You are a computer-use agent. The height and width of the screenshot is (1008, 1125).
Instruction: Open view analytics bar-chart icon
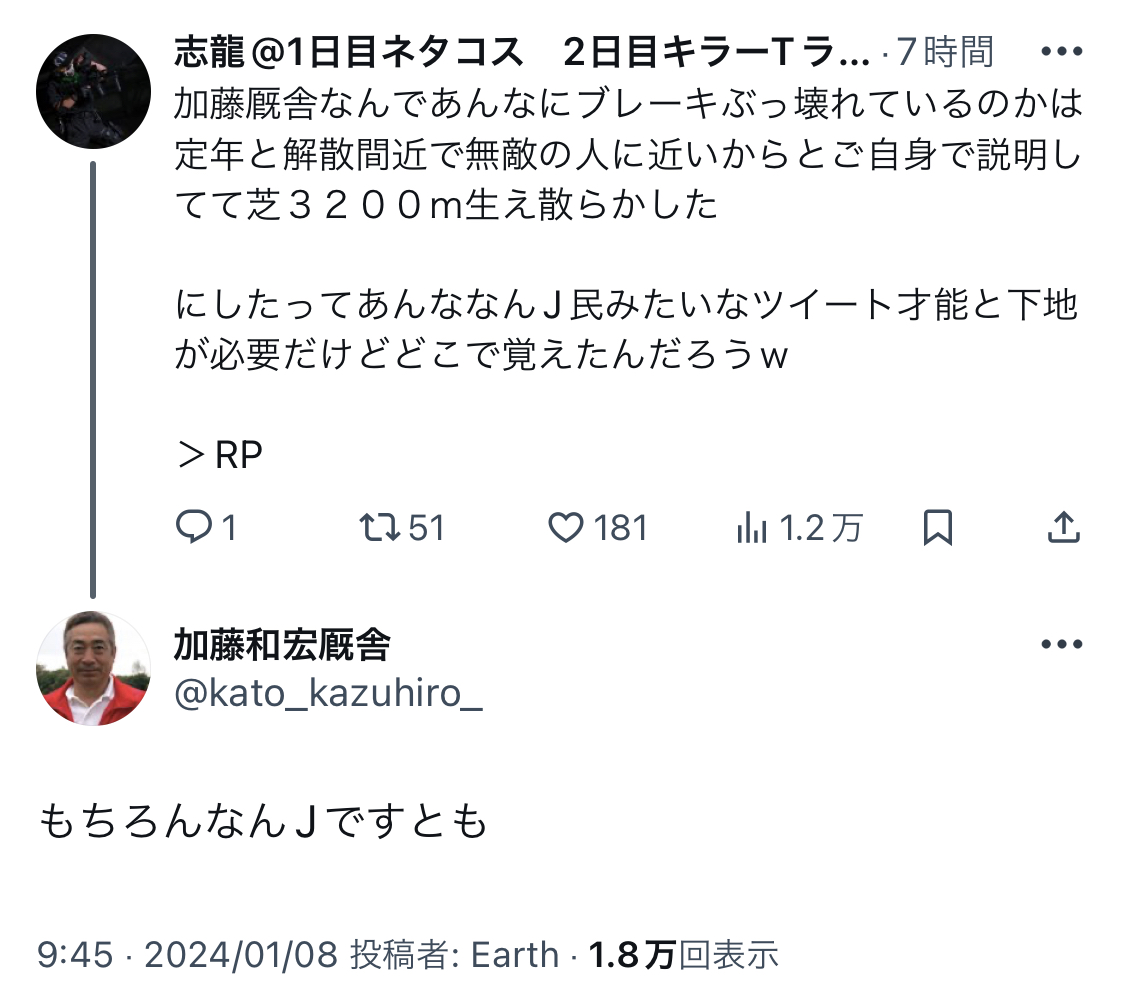click(751, 527)
